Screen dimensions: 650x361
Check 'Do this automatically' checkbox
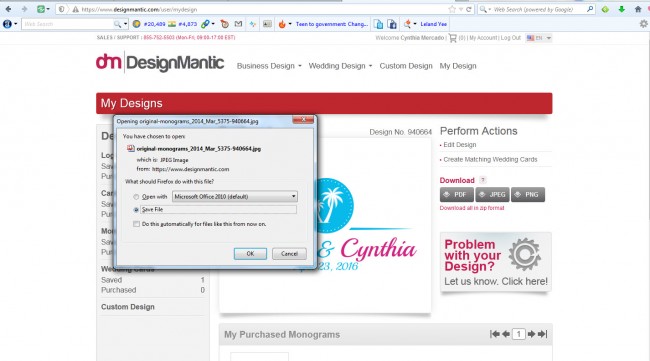[x=136, y=224]
